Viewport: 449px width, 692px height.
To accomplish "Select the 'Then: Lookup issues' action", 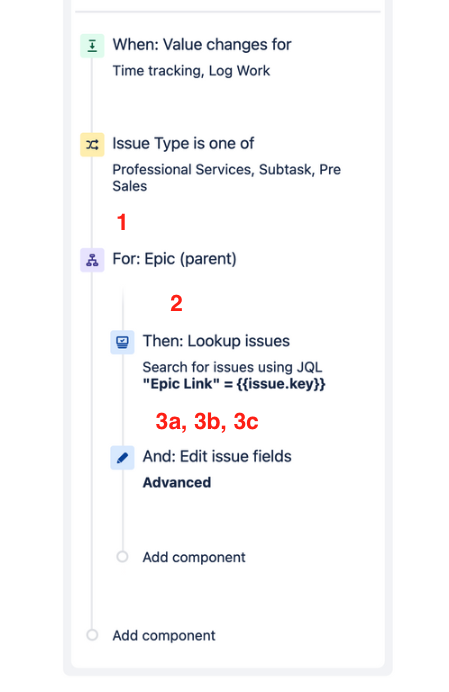I will (216, 341).
